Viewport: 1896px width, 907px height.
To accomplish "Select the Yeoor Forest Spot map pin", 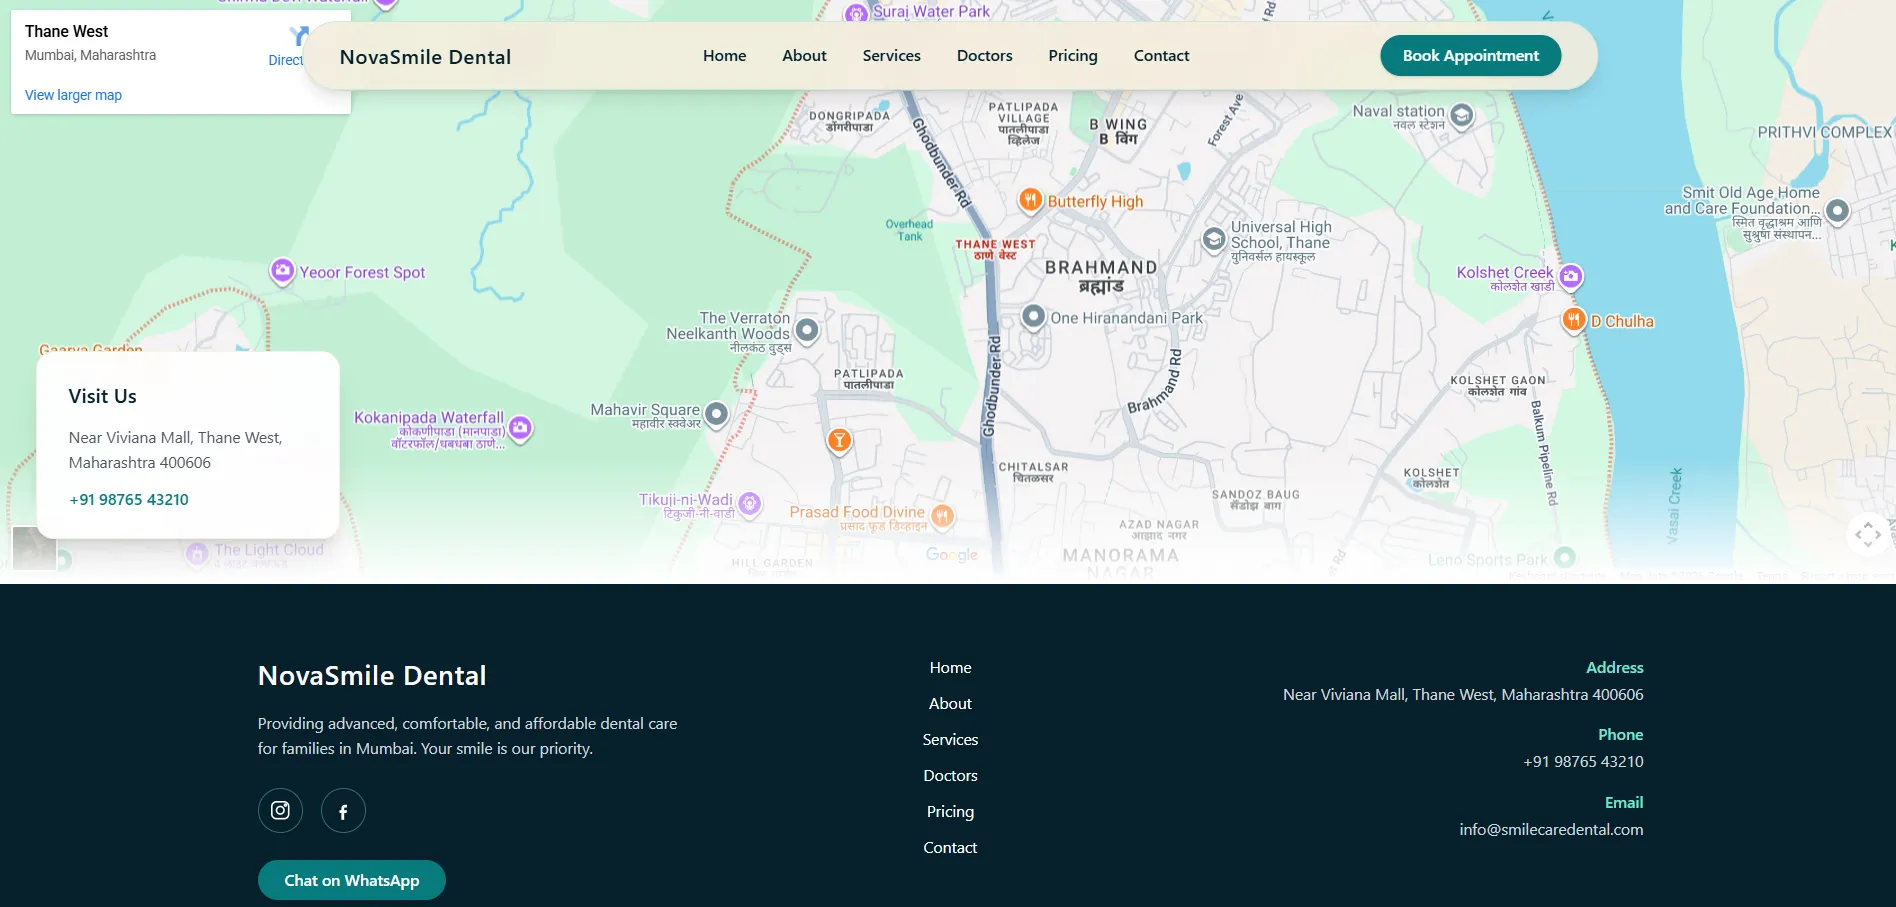I will pos(282,271).
